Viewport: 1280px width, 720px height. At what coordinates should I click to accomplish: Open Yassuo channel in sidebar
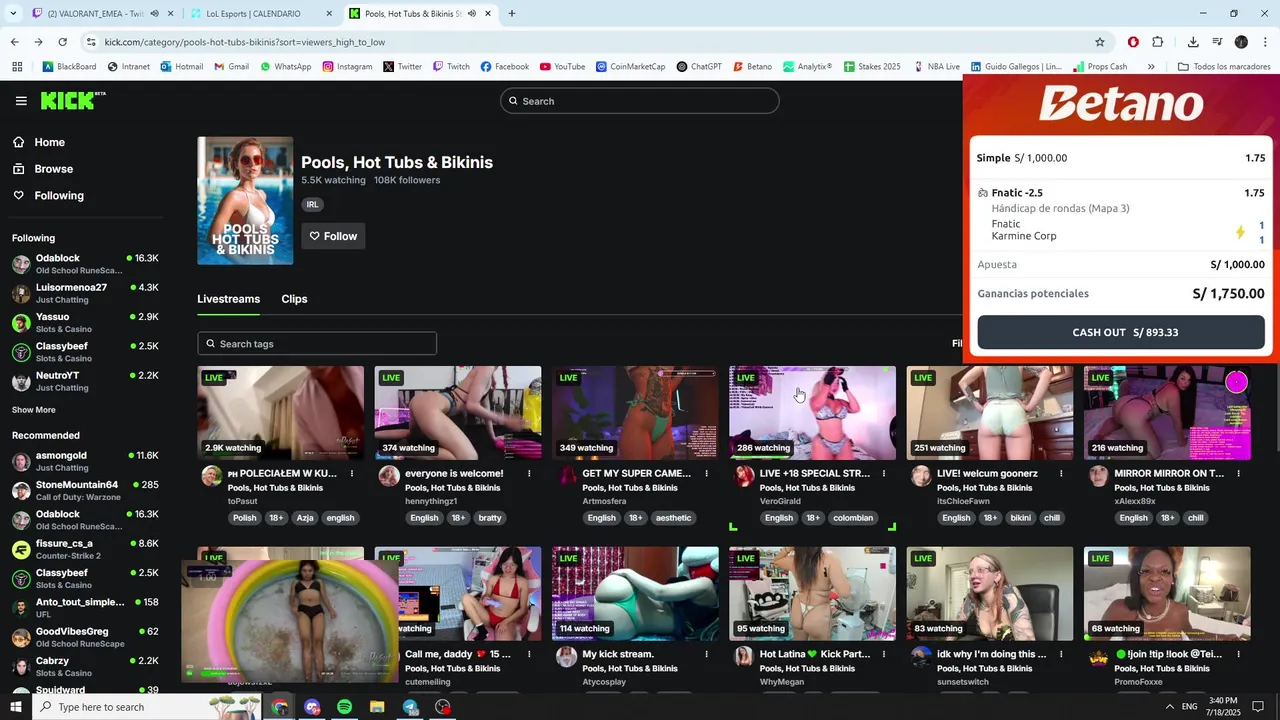(x=85, y=322)
